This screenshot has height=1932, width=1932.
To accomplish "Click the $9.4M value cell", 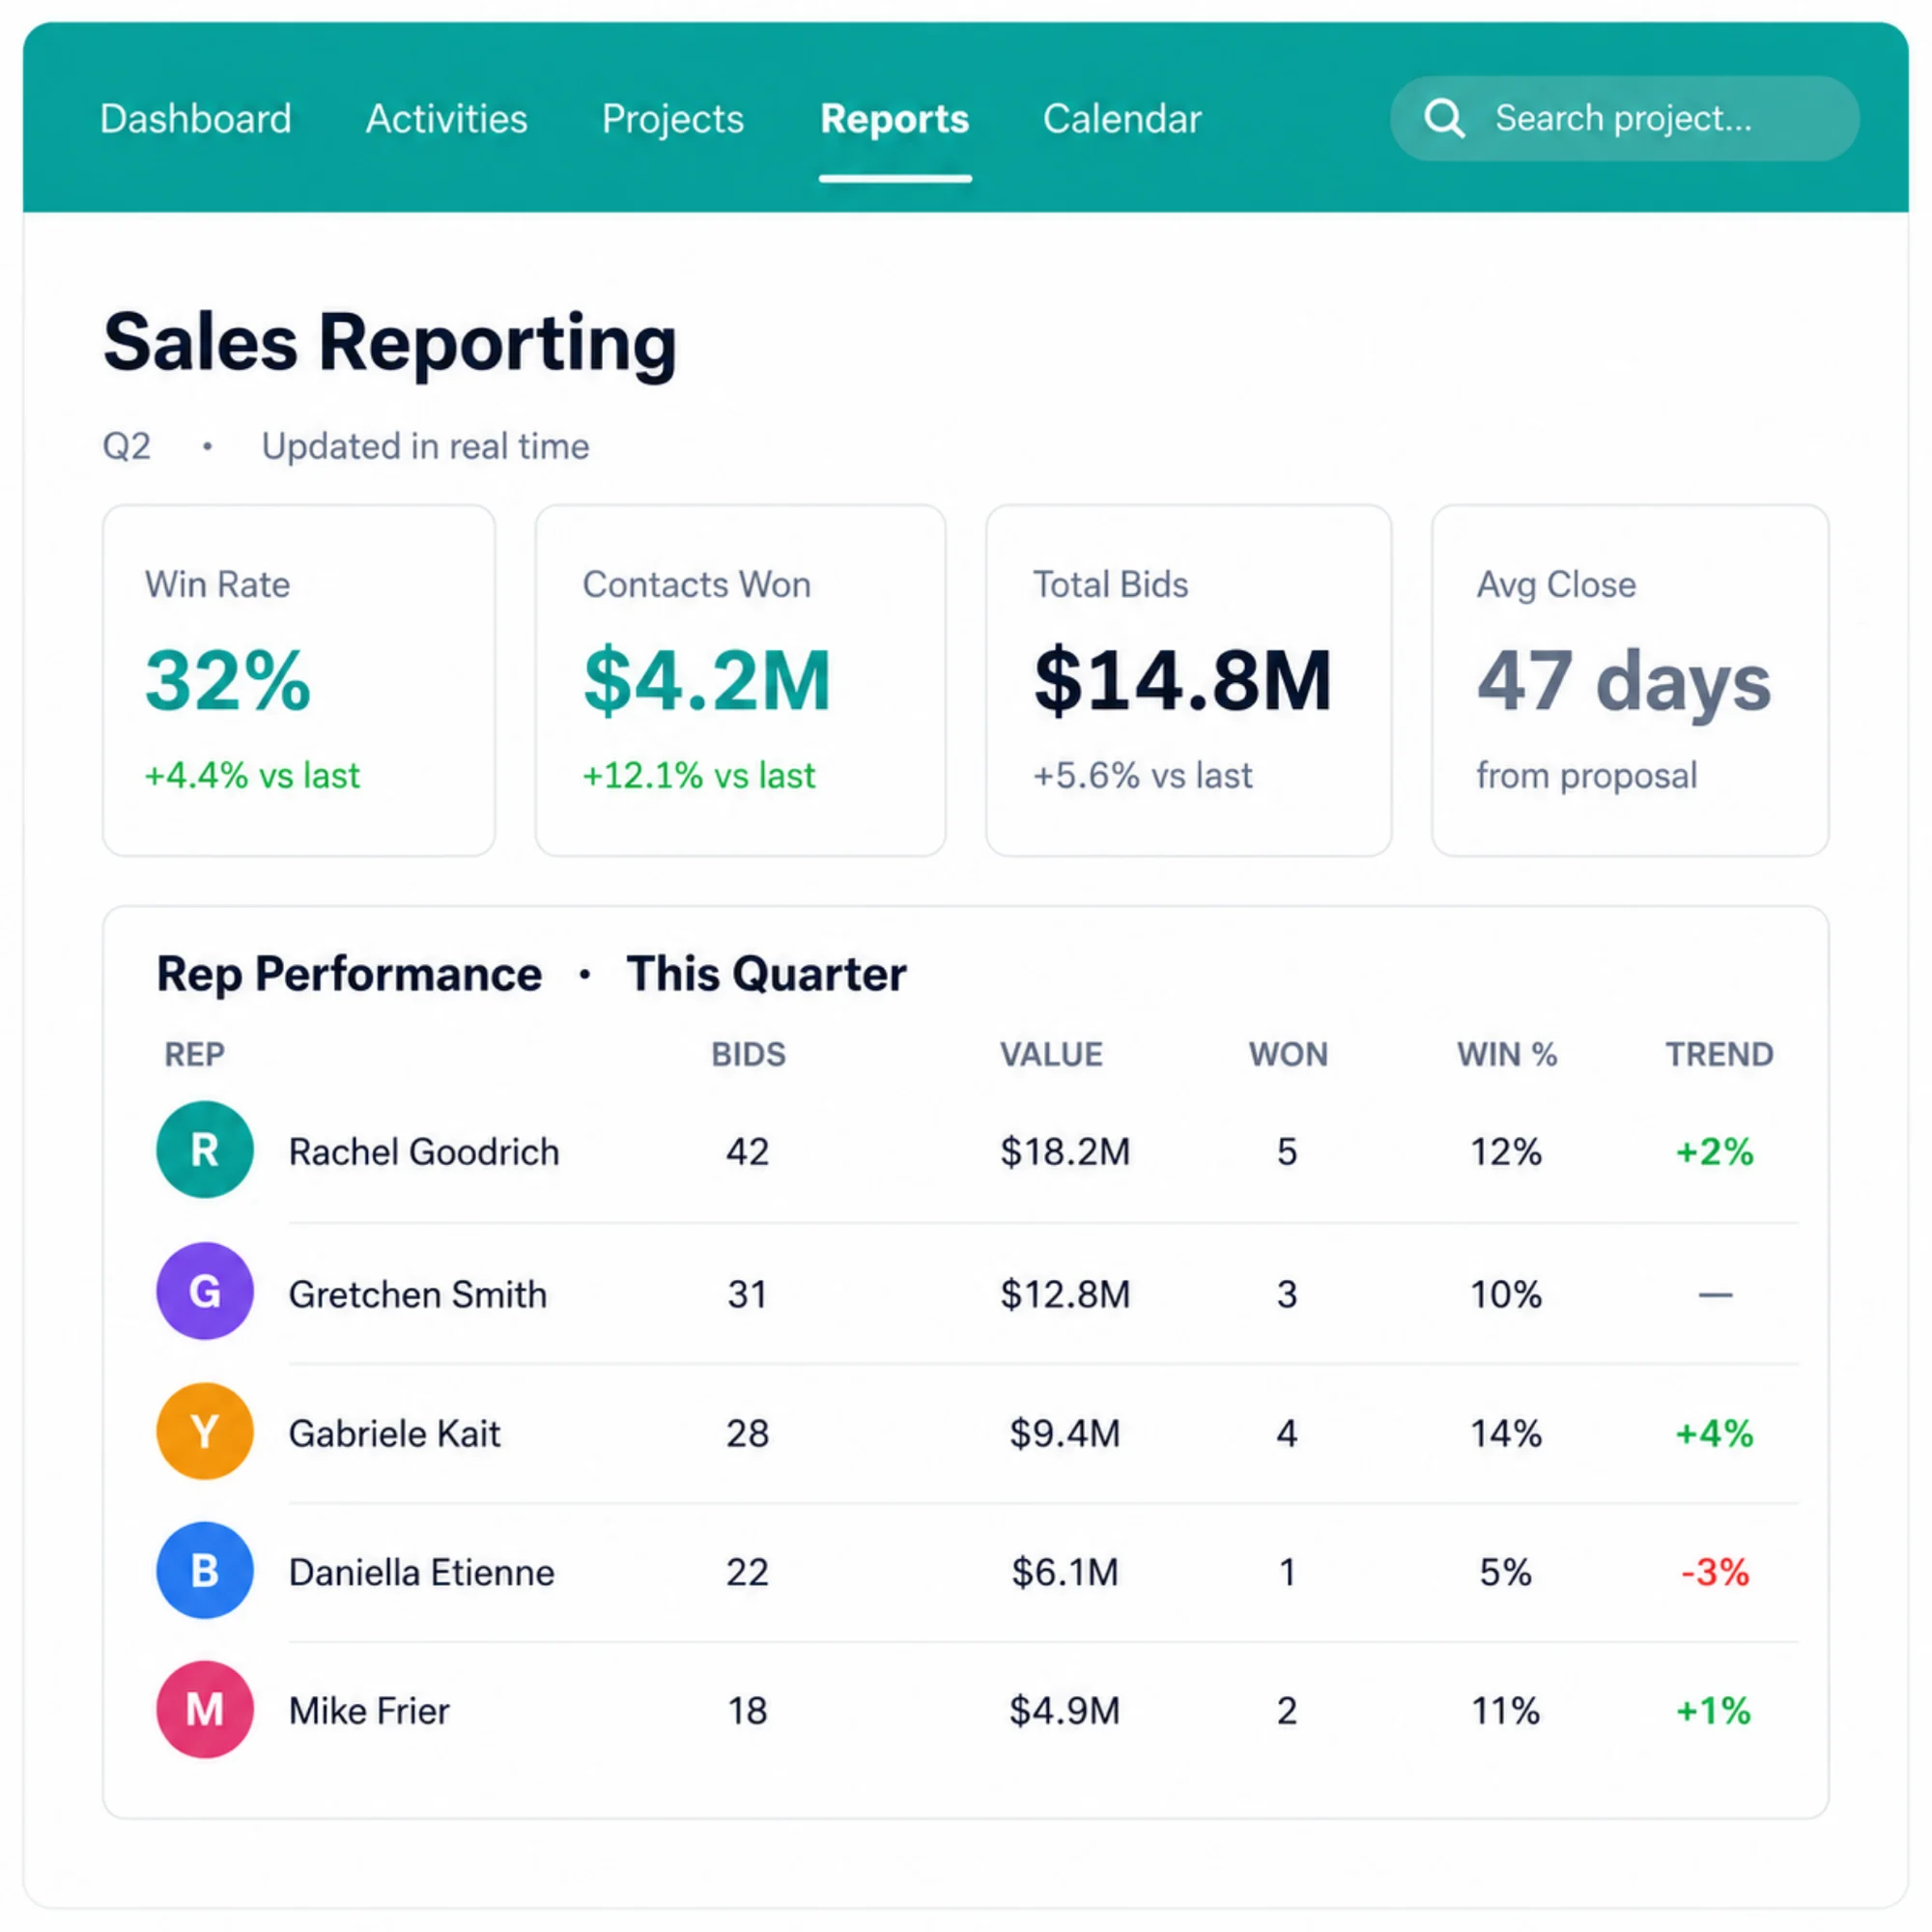I will click(x=1065, y=1434).
